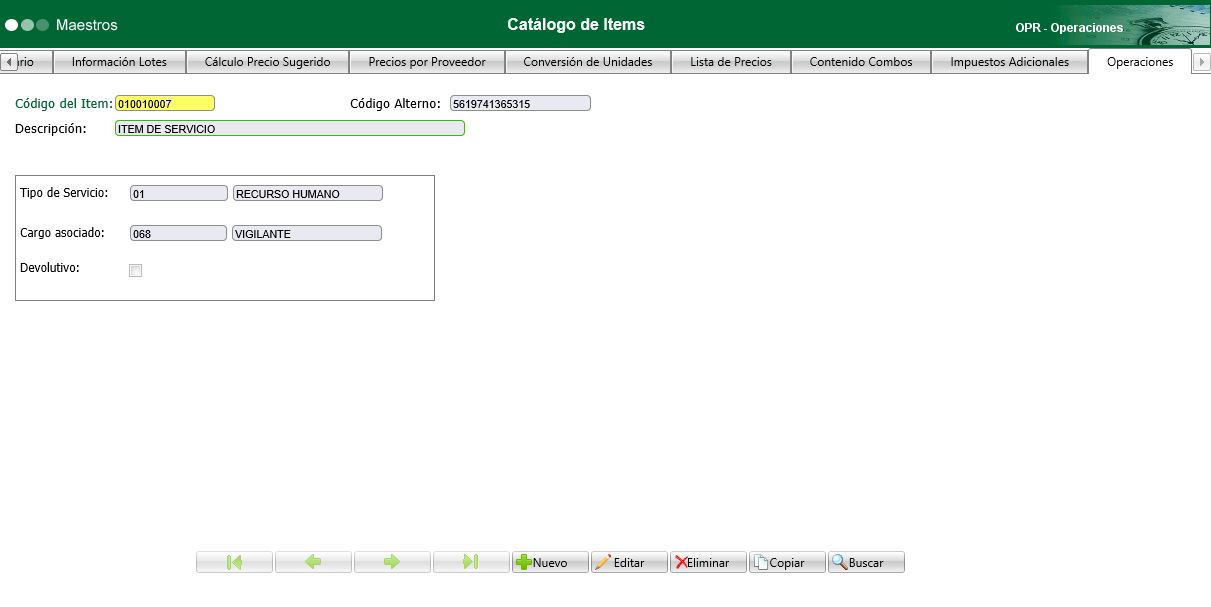The width and height of the screenshot is (1211, 607).
Task: Switch to the Precios por Proveedor tab
Action: [x=427, y=62]
